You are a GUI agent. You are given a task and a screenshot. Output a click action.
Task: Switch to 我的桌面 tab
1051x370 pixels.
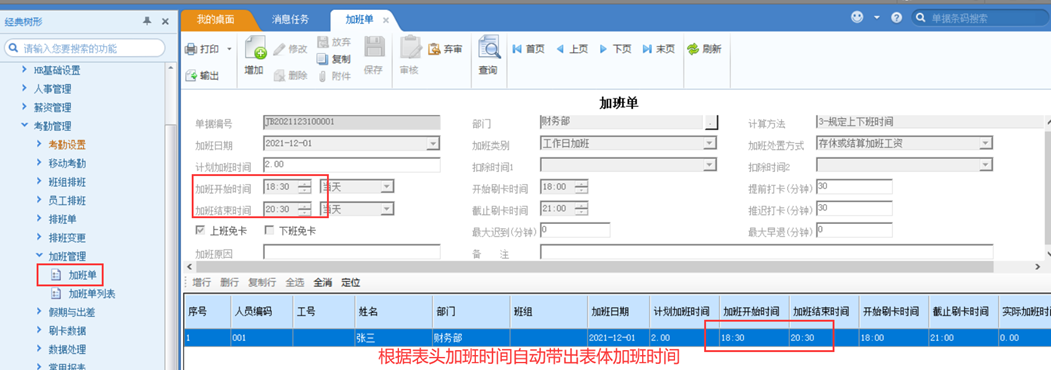(215, 19)
